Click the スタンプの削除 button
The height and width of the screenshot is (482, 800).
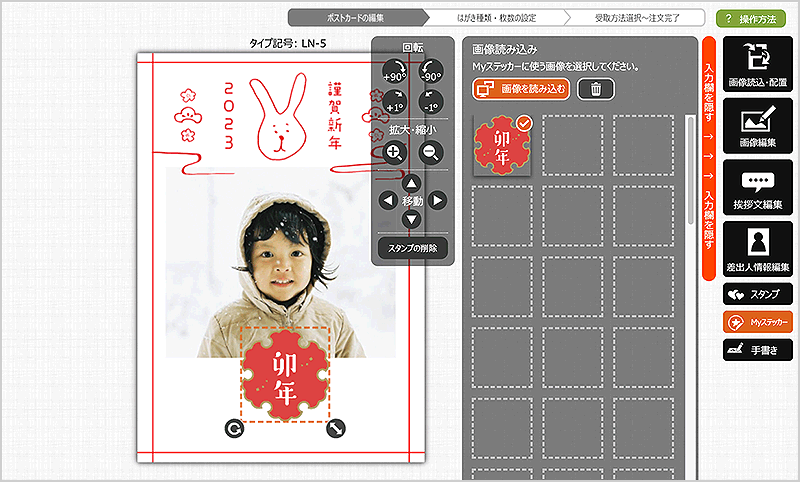[413, 248]
